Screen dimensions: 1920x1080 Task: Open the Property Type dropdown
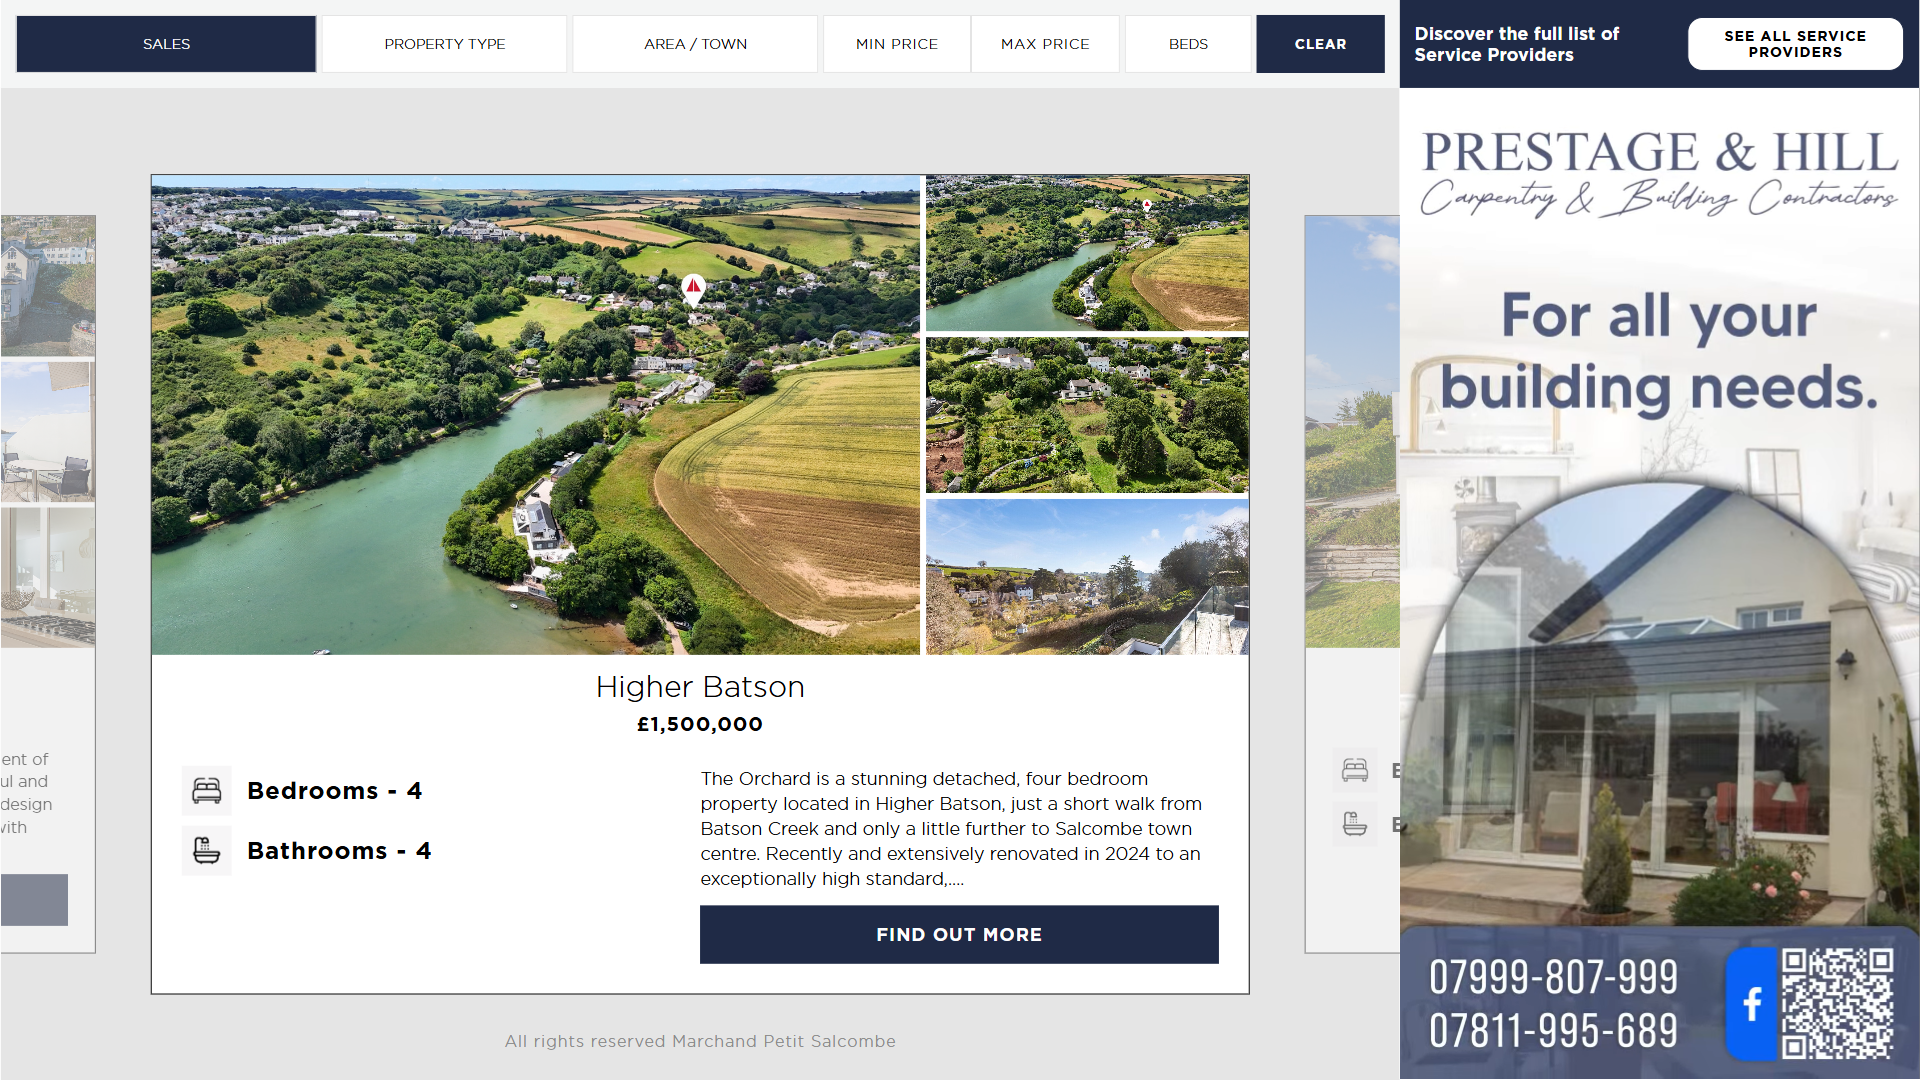(x=444, y=44)
